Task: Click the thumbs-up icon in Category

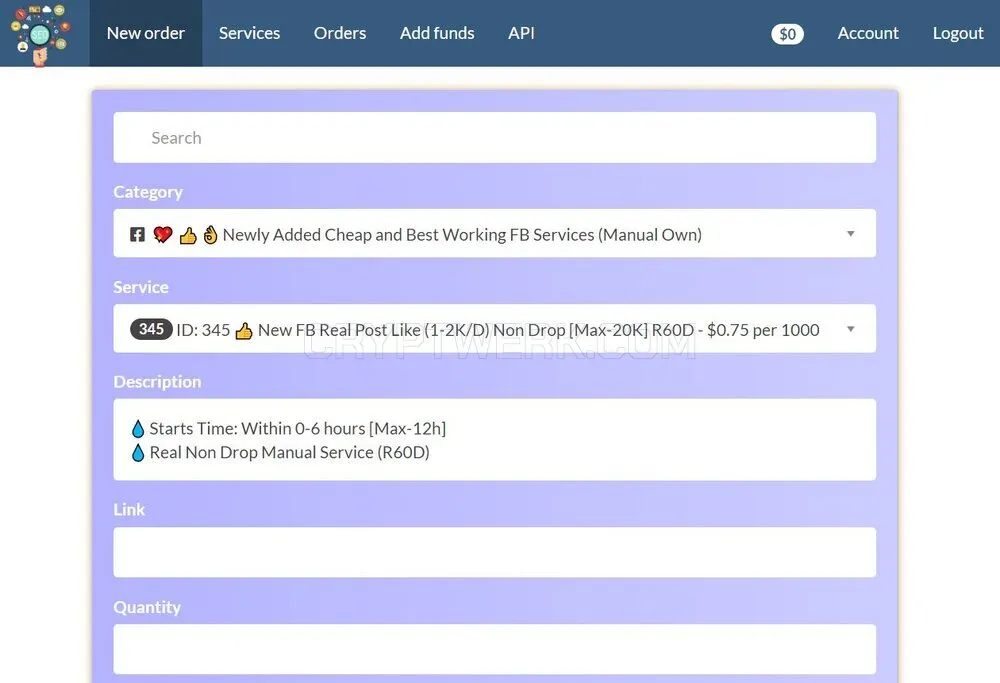Action: [x=188, y=235]
